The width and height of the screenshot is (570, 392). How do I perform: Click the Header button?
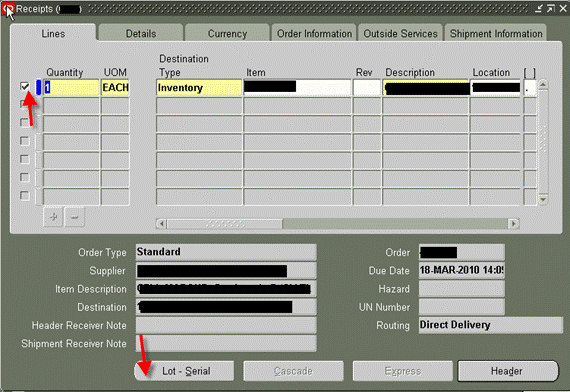click(507, 371)
